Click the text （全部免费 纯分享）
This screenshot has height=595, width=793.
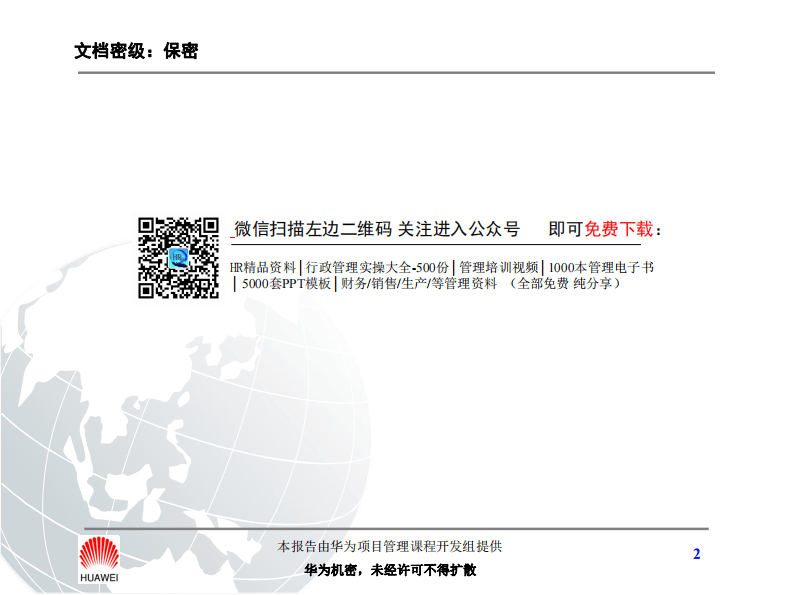(564, 283)
